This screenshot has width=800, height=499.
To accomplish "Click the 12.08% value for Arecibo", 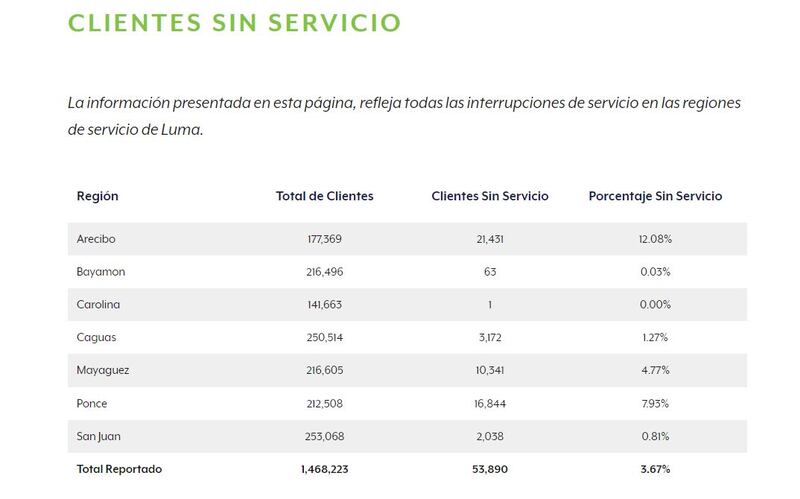I will click(655, 239).
